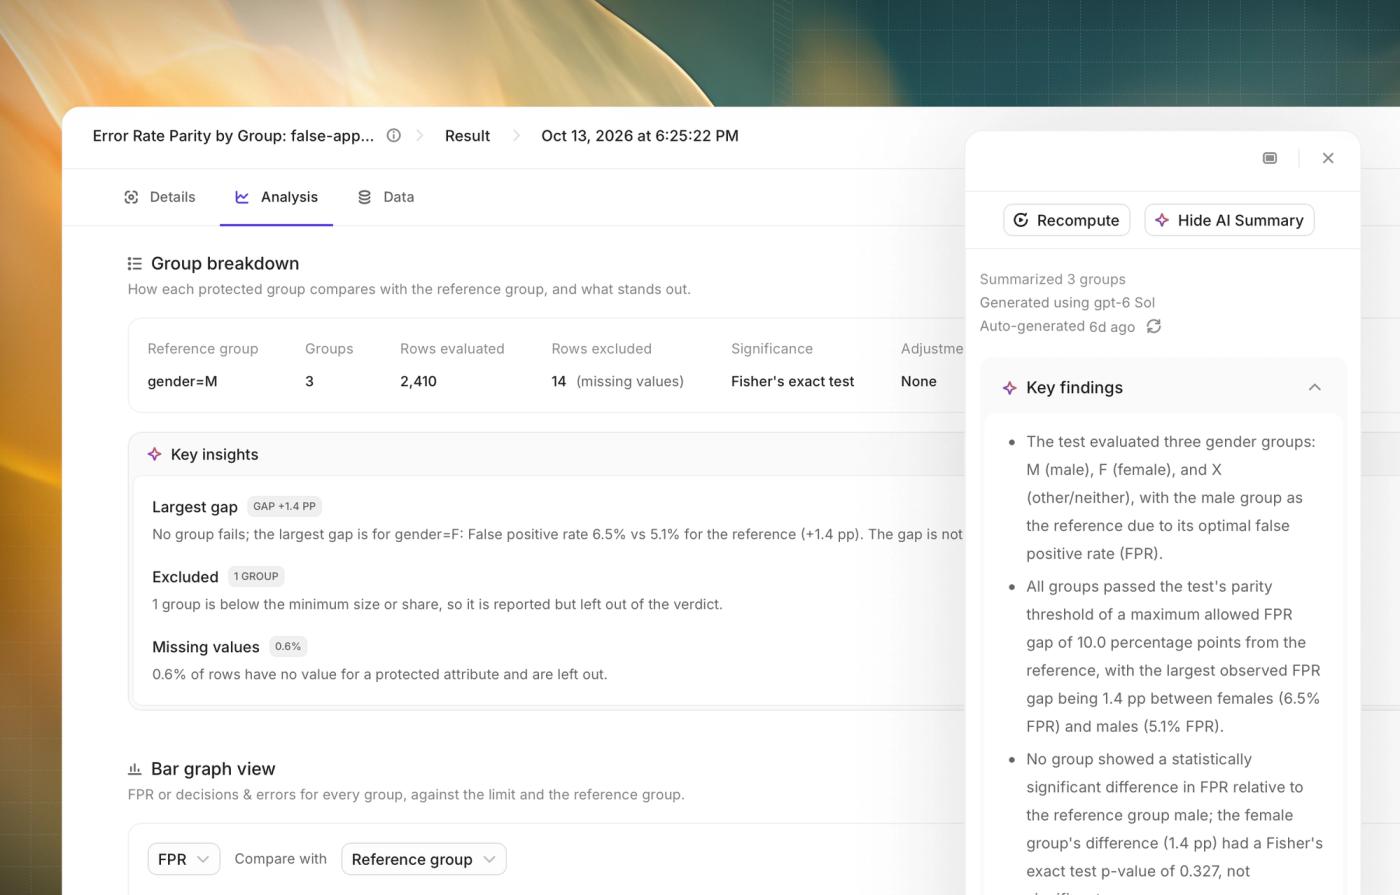Select the Analysis tab
This screenshot has width=1400, height=895.
277,197
